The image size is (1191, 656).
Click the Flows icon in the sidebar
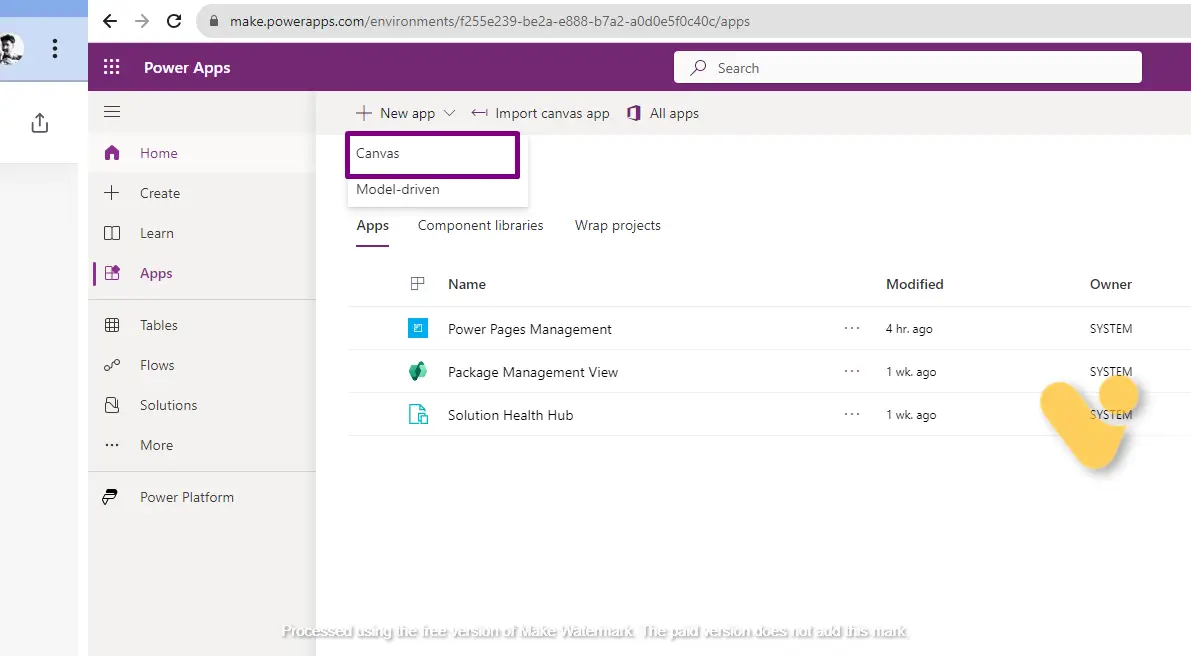click(x=112, y=365)
